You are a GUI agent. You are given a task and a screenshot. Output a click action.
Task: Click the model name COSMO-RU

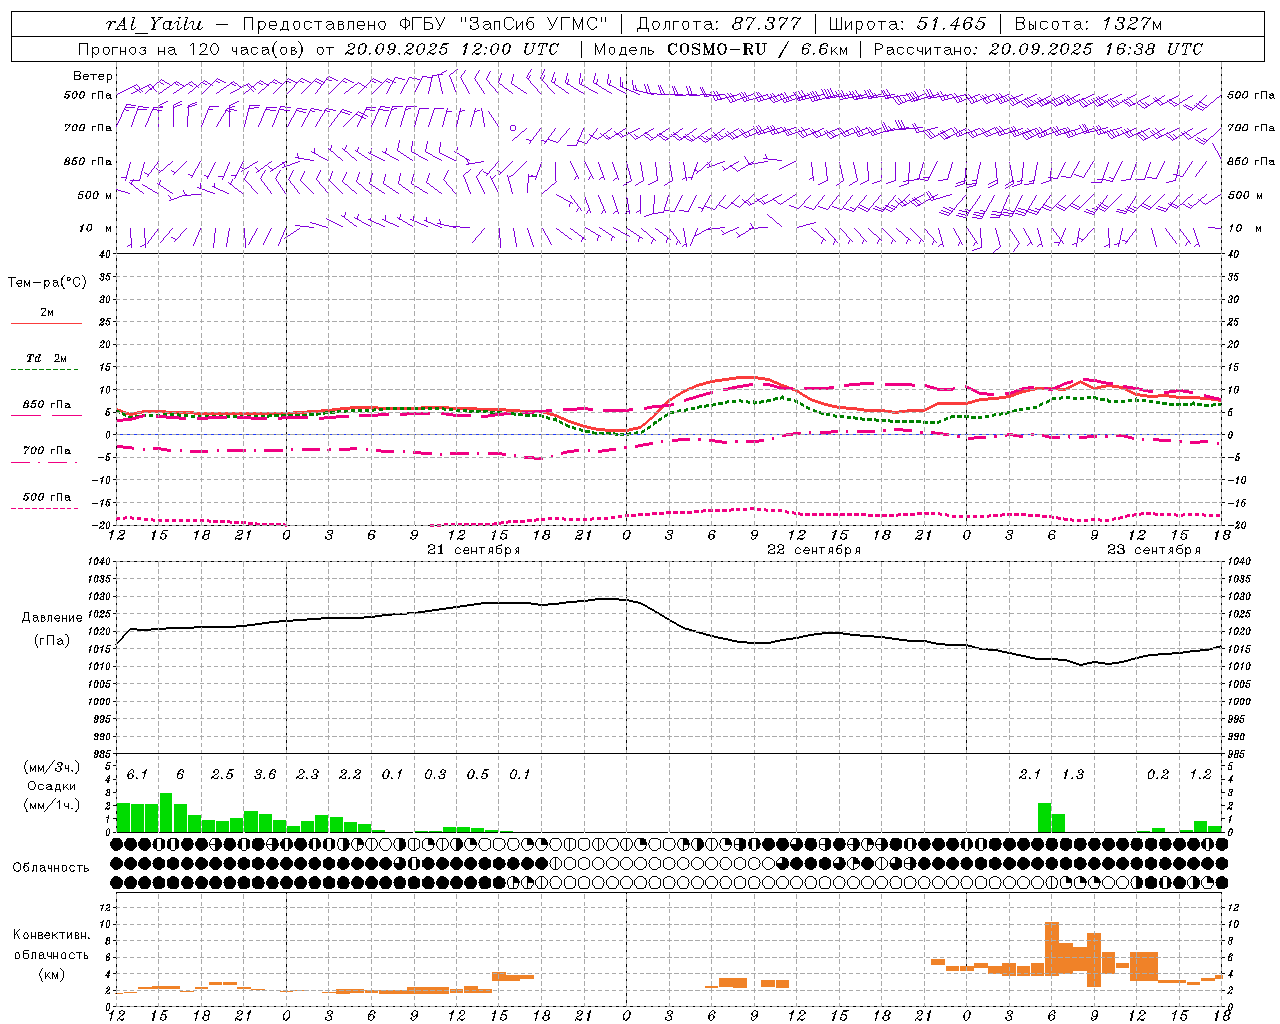[x=716, y=49]
